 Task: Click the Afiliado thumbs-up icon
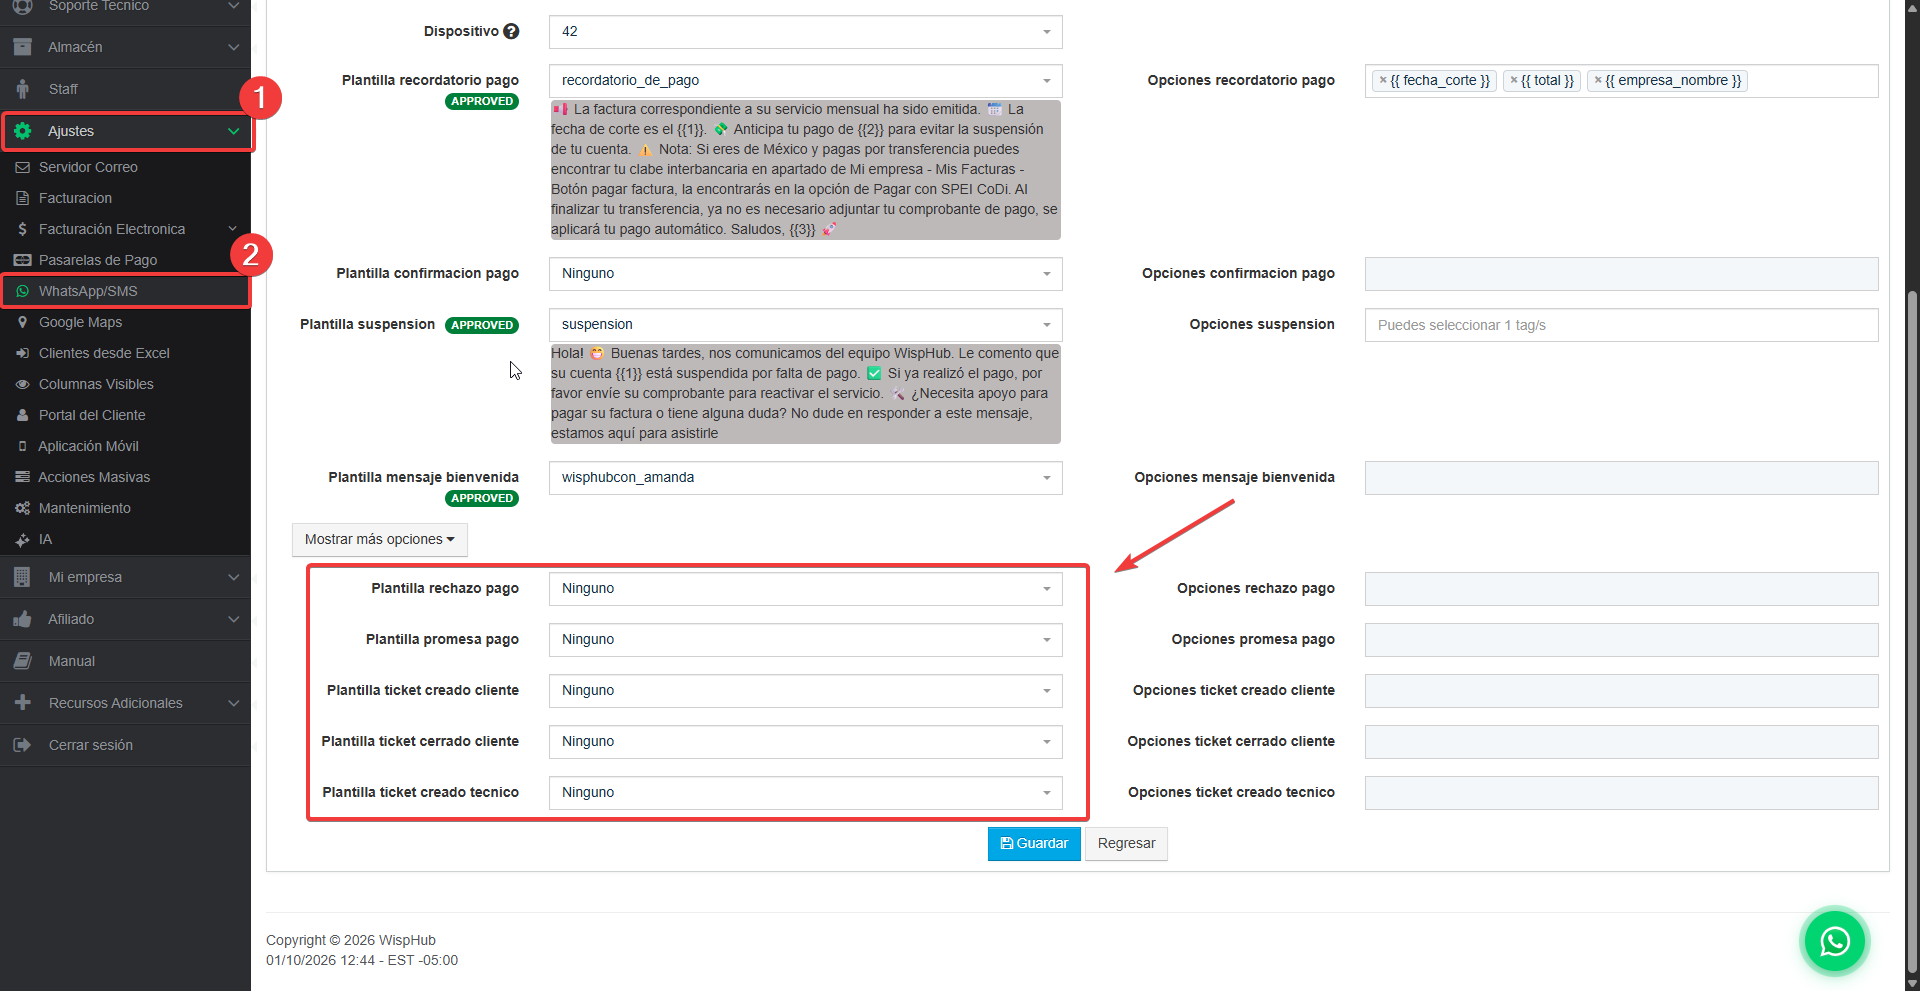click(x=22, y=619)
